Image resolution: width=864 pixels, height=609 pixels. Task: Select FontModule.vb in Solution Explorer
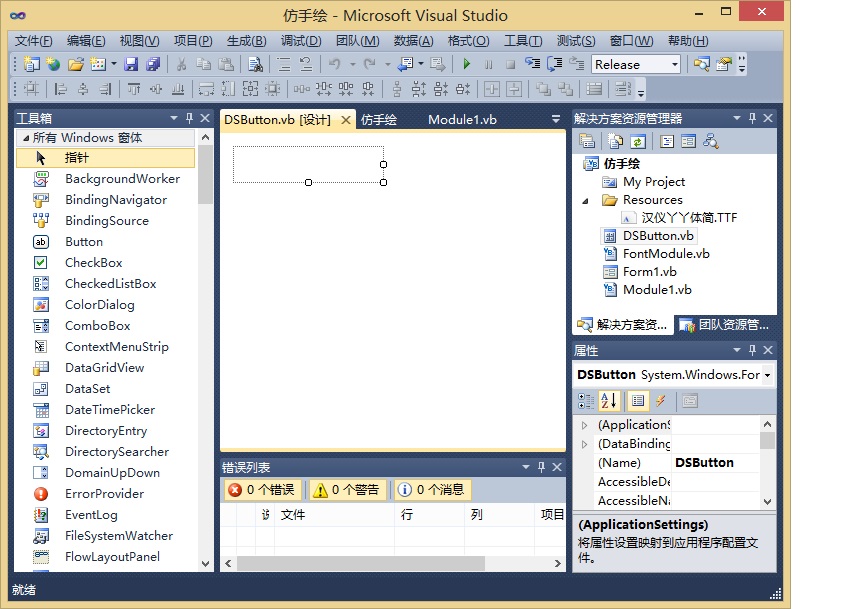(666, 254)
